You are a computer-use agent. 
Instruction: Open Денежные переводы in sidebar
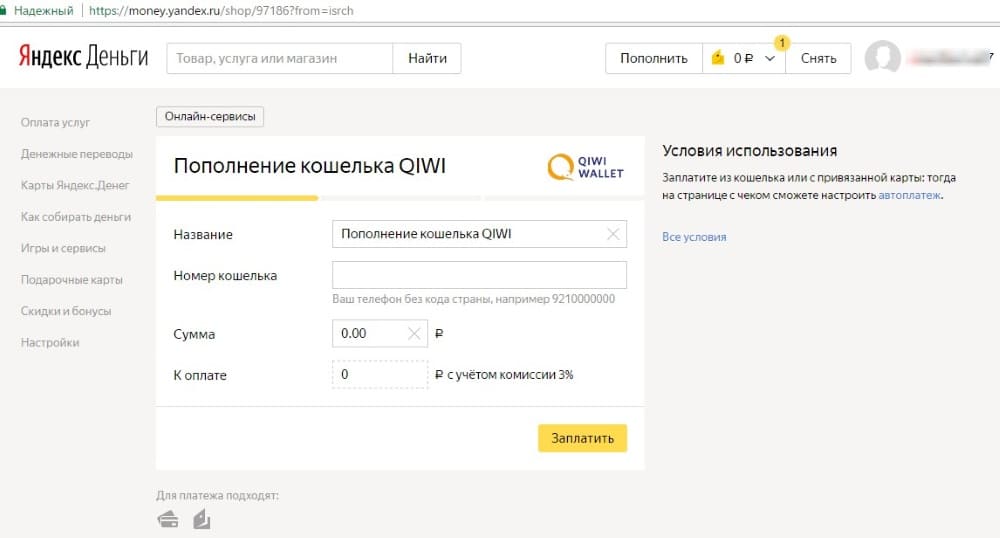(77, 154)
